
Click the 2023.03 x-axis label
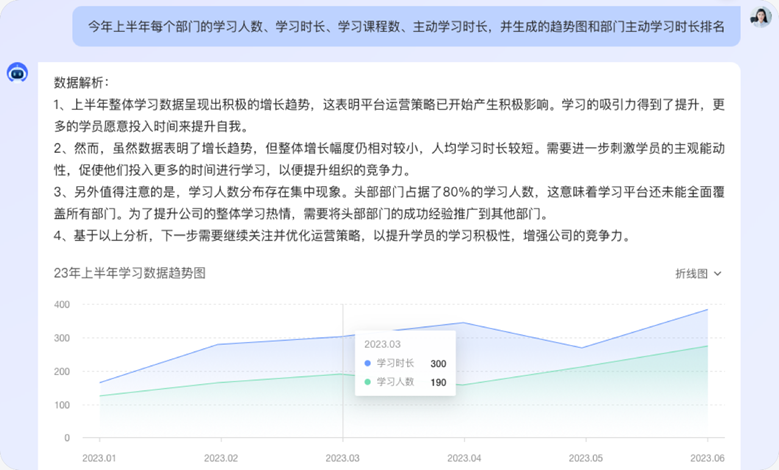tap(343, 456)
